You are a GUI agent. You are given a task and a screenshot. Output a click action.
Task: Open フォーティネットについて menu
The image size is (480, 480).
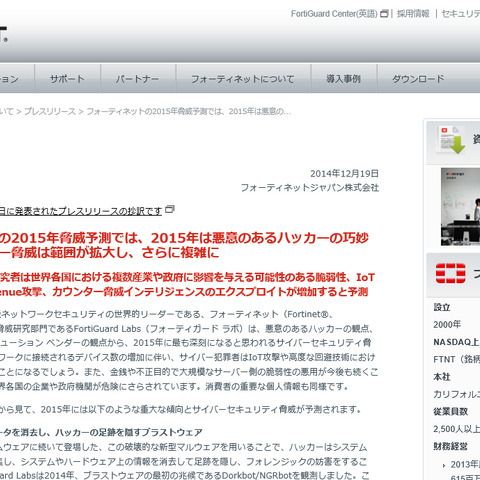243,79
